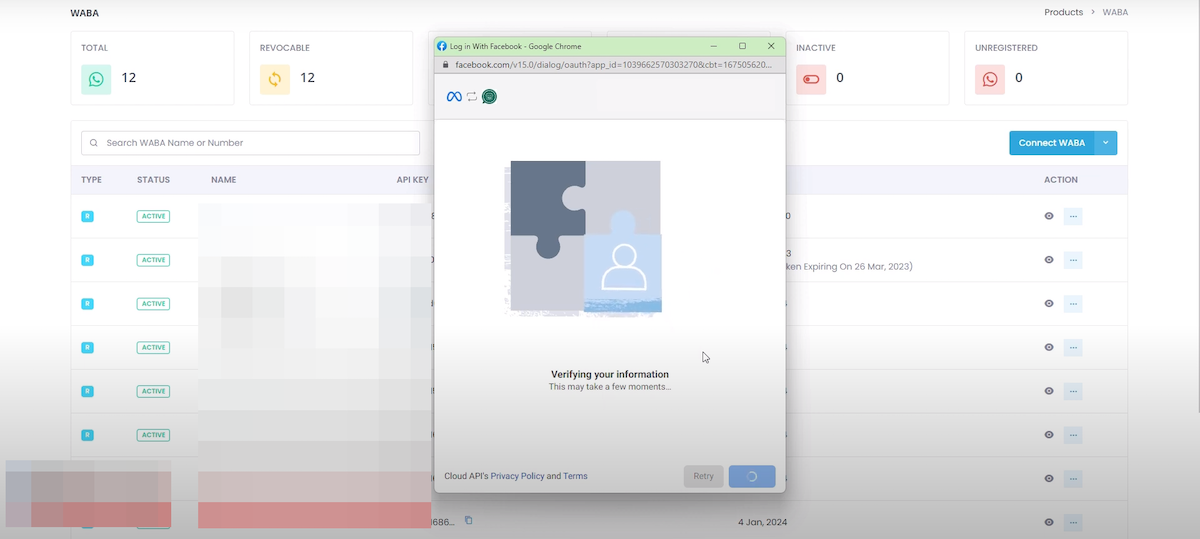The image size is (1200, 539).
Task: Sort by NAME column header
Action: pos(223,180)
